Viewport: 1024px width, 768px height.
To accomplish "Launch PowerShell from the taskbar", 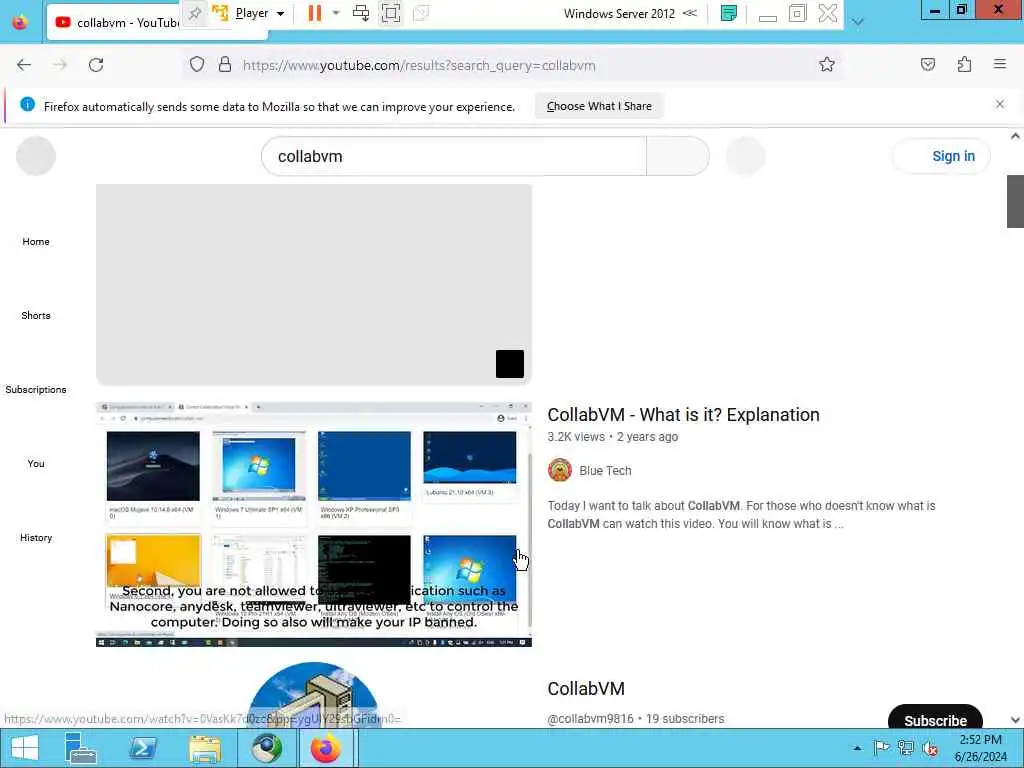I will coord(143,748).
